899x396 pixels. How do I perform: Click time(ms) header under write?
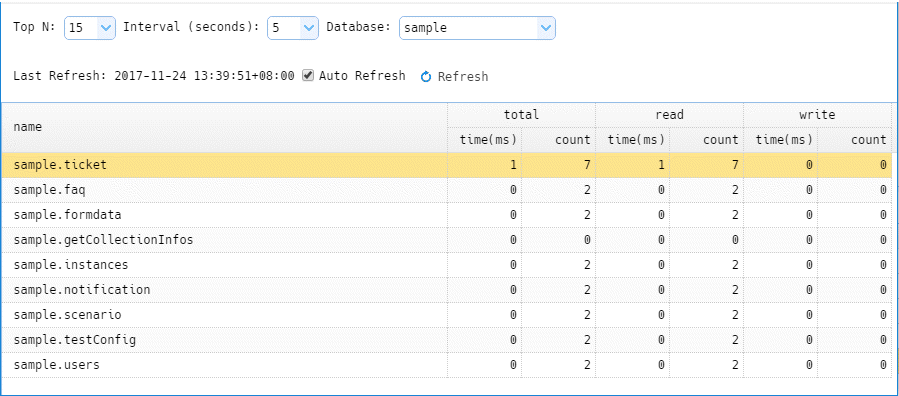[780, 139]
